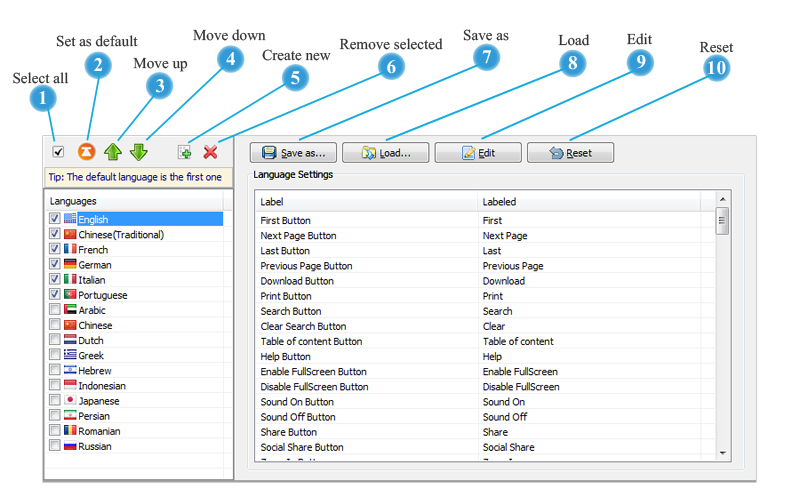
Task: Click the scrollbar up arrow
Action: tap(723, 199)
